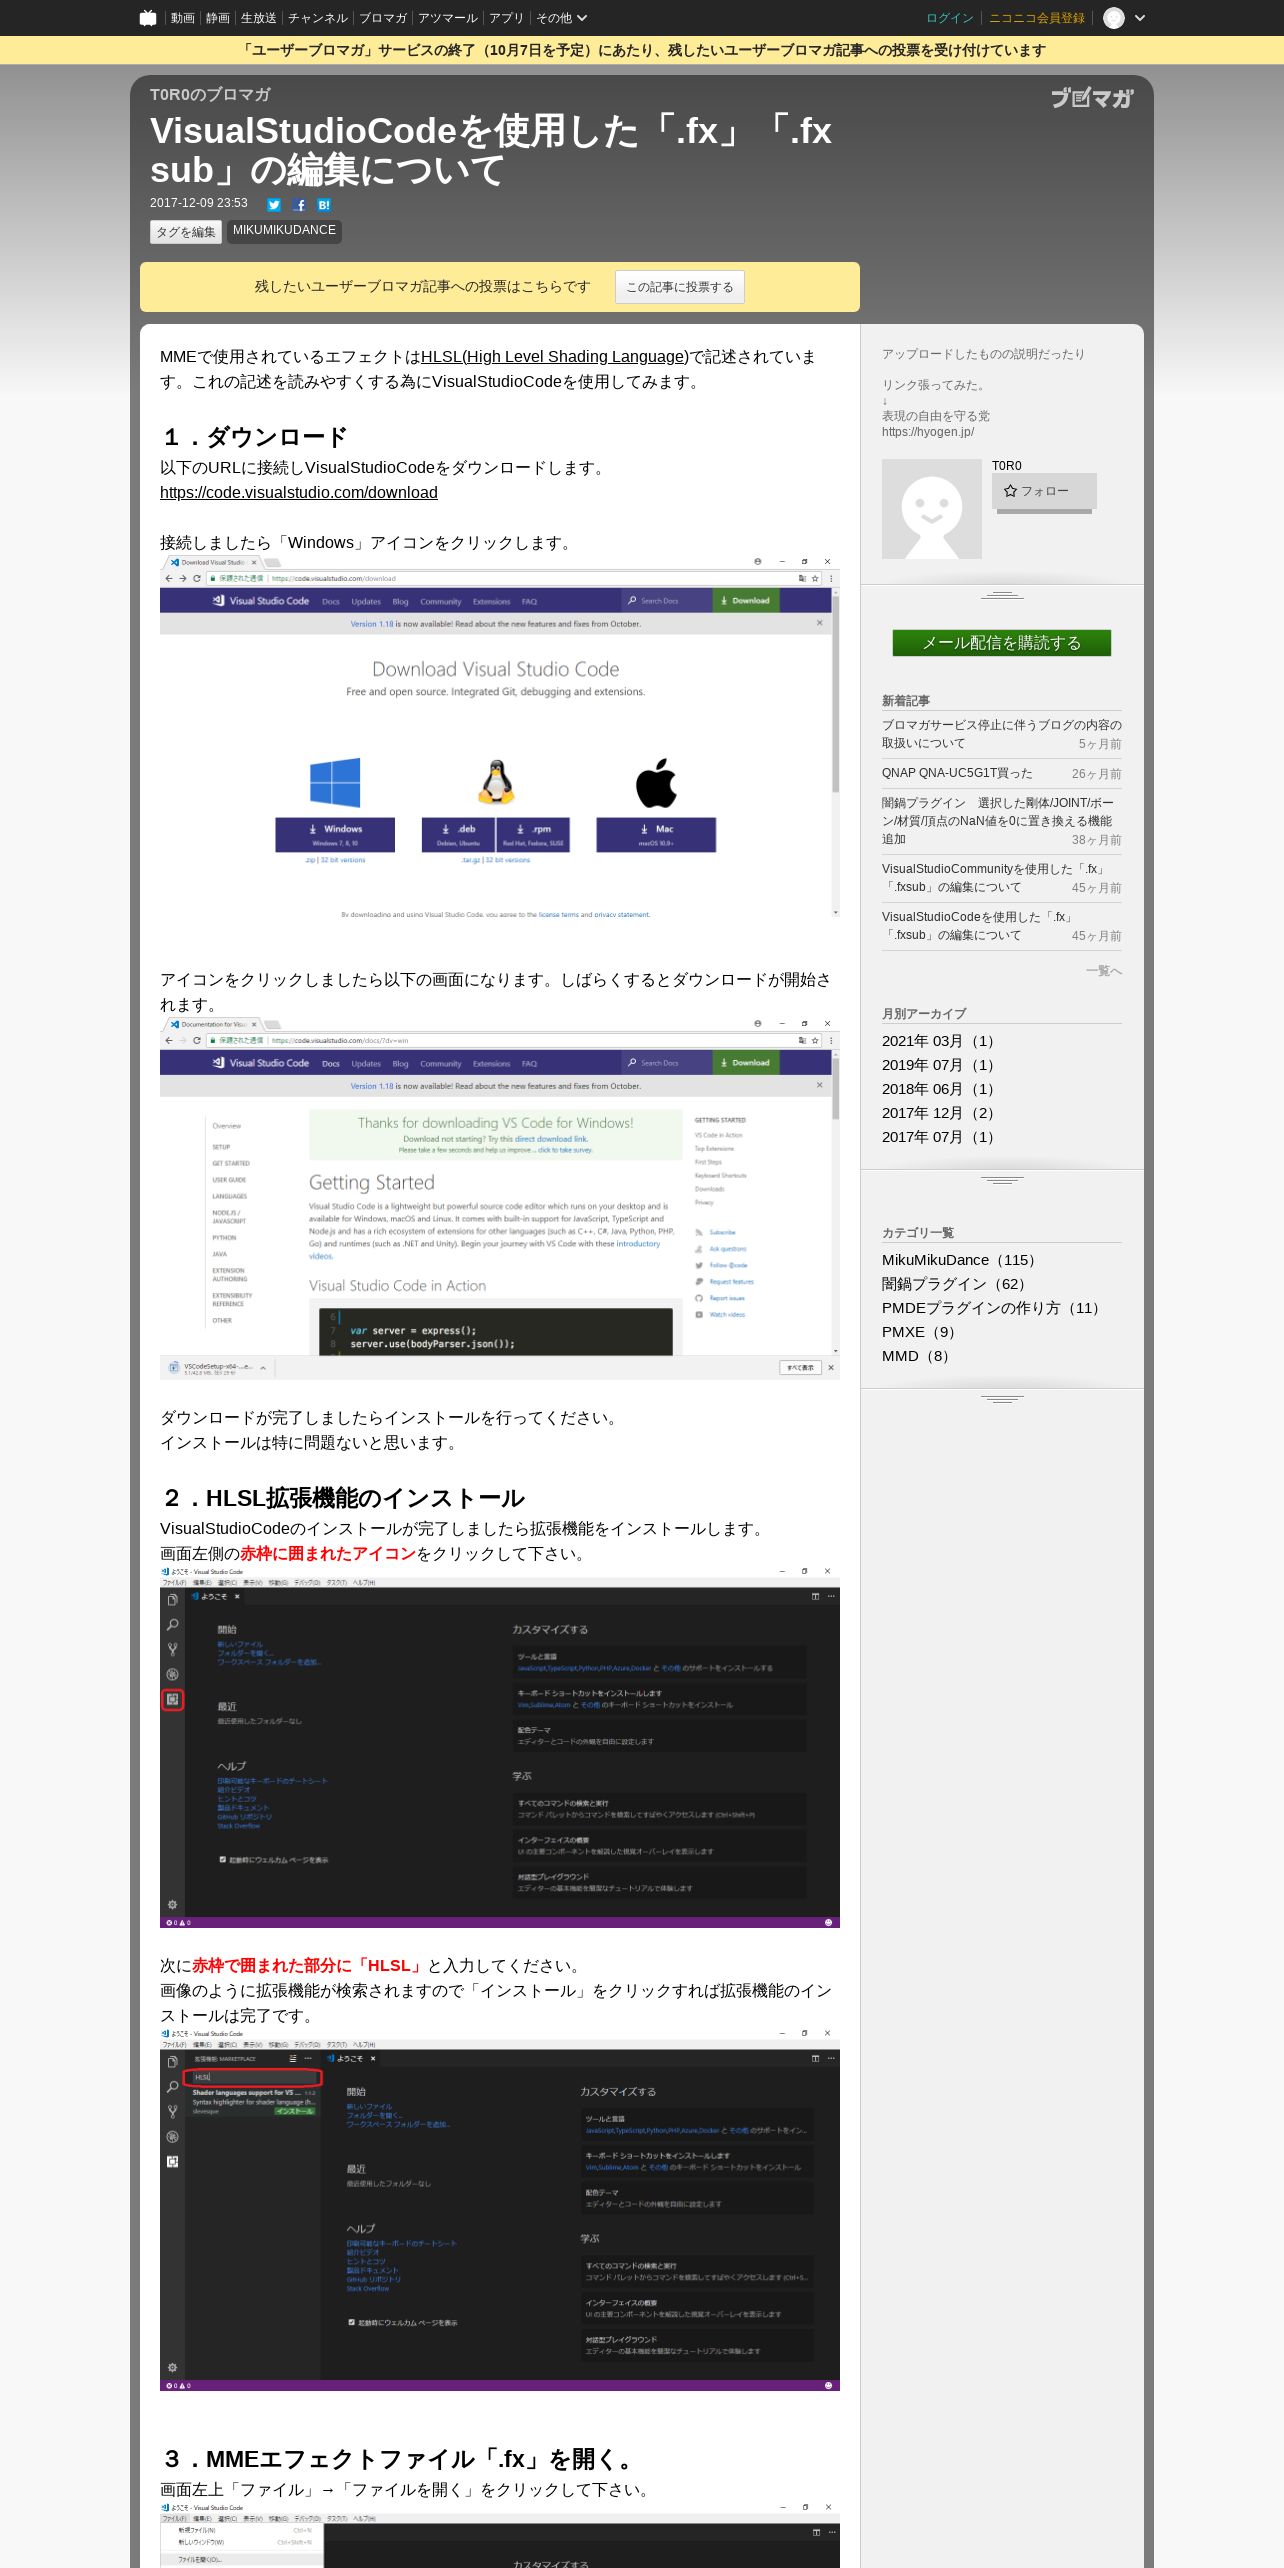Open category MMD (8)

(918, 1356)
